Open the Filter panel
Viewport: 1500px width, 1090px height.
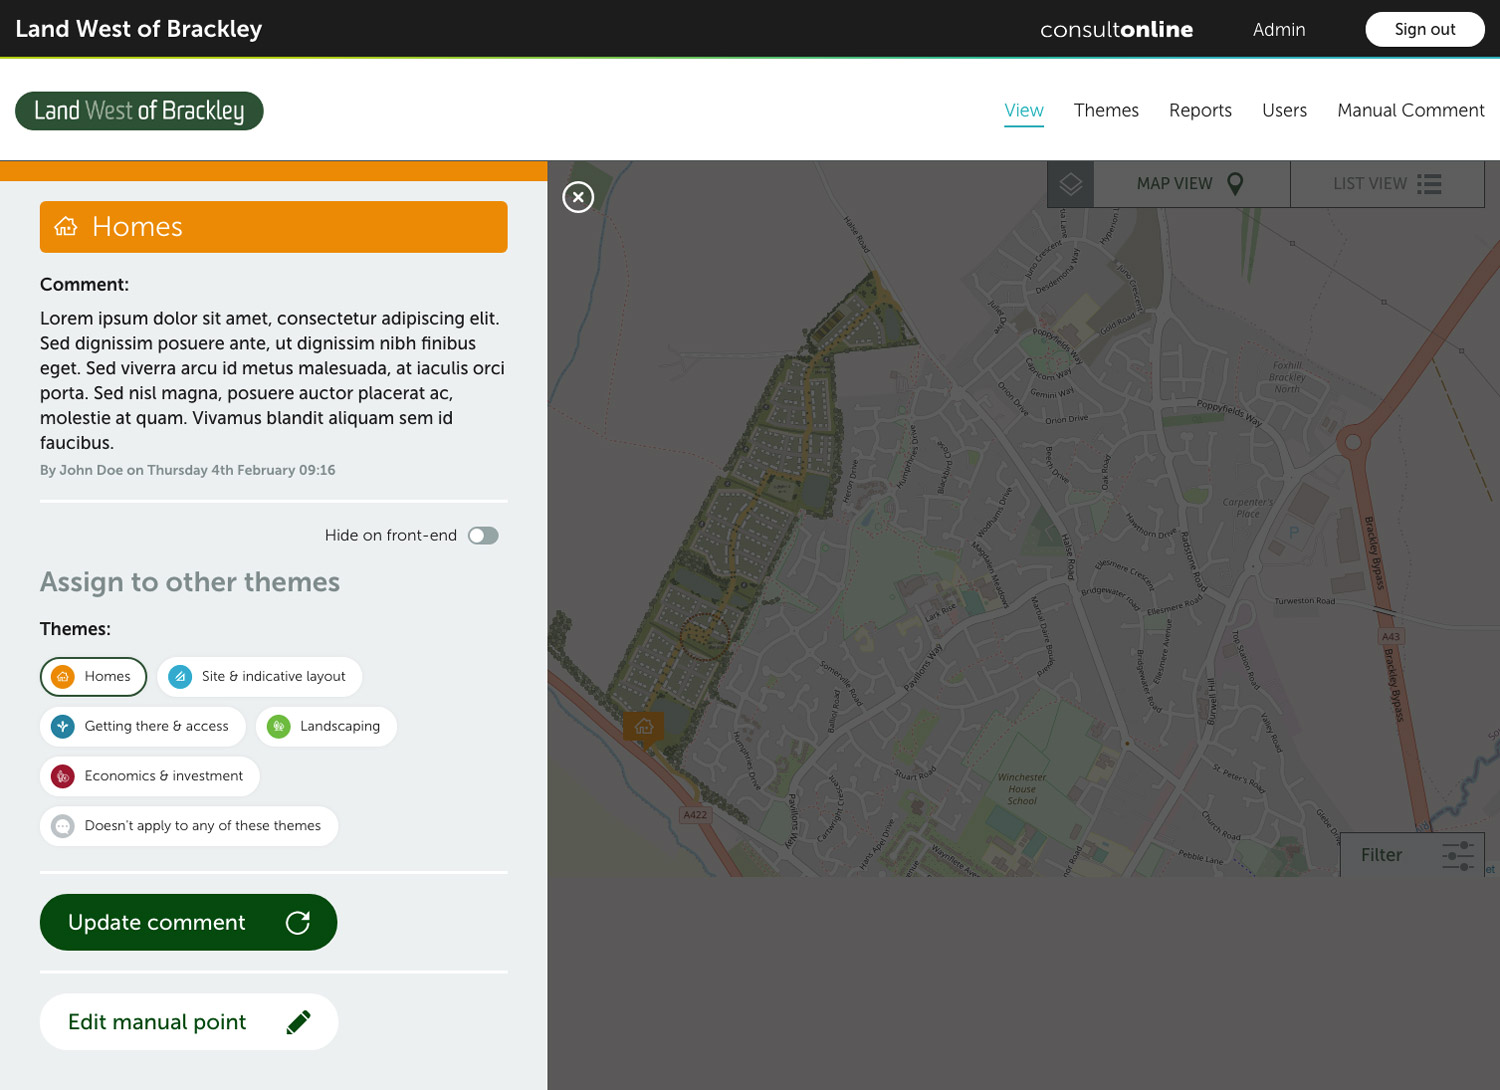pos(1412,855)
